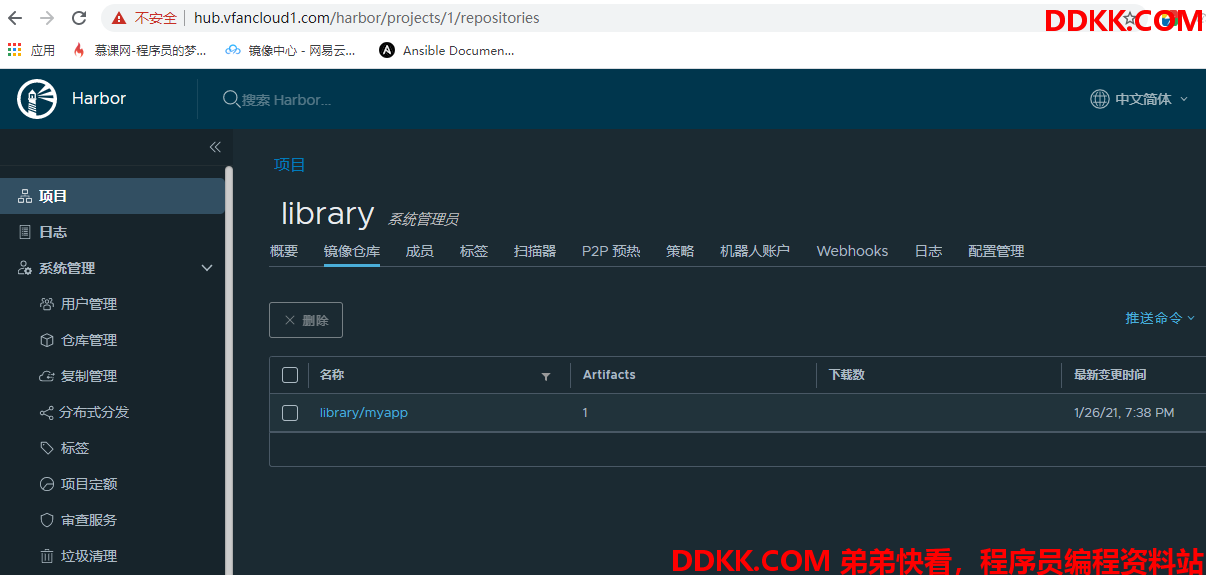Image resolution: width=1206 pixels, height=575 pixels.
Task: Toggle the select-all header checkbox
Action: [x=290, y=375]
